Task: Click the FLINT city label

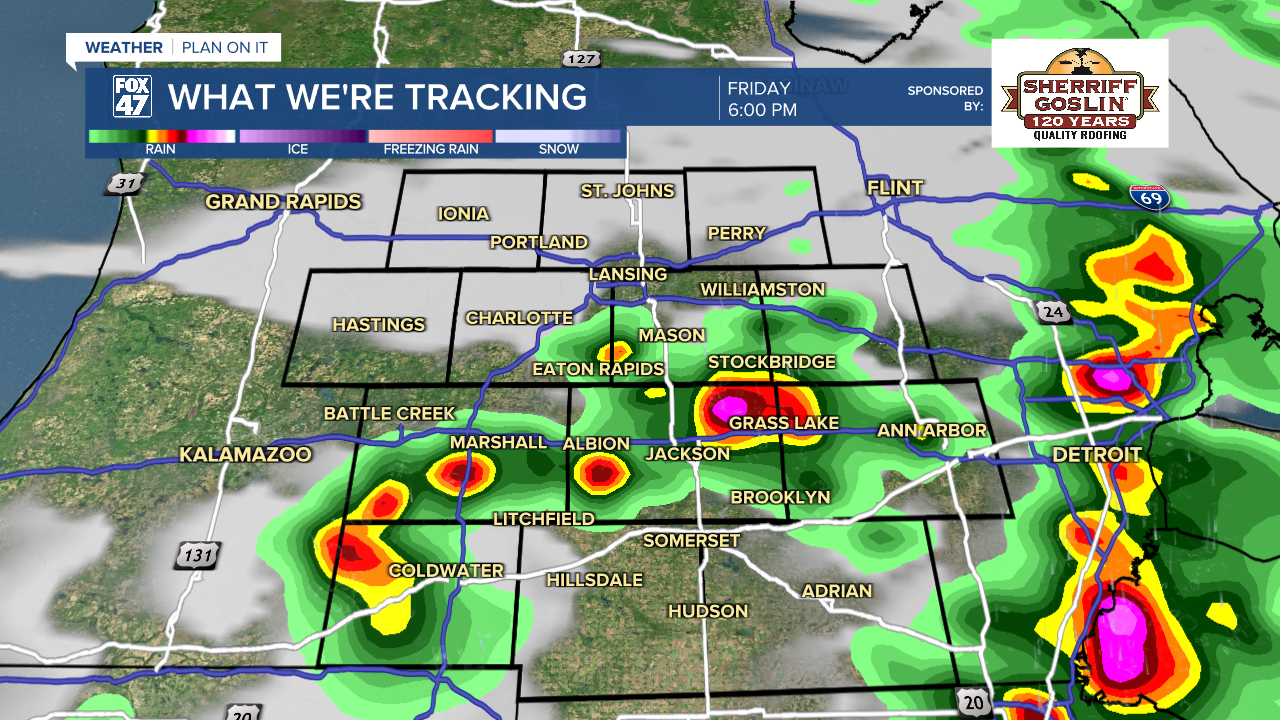Action: coord(895,188)
